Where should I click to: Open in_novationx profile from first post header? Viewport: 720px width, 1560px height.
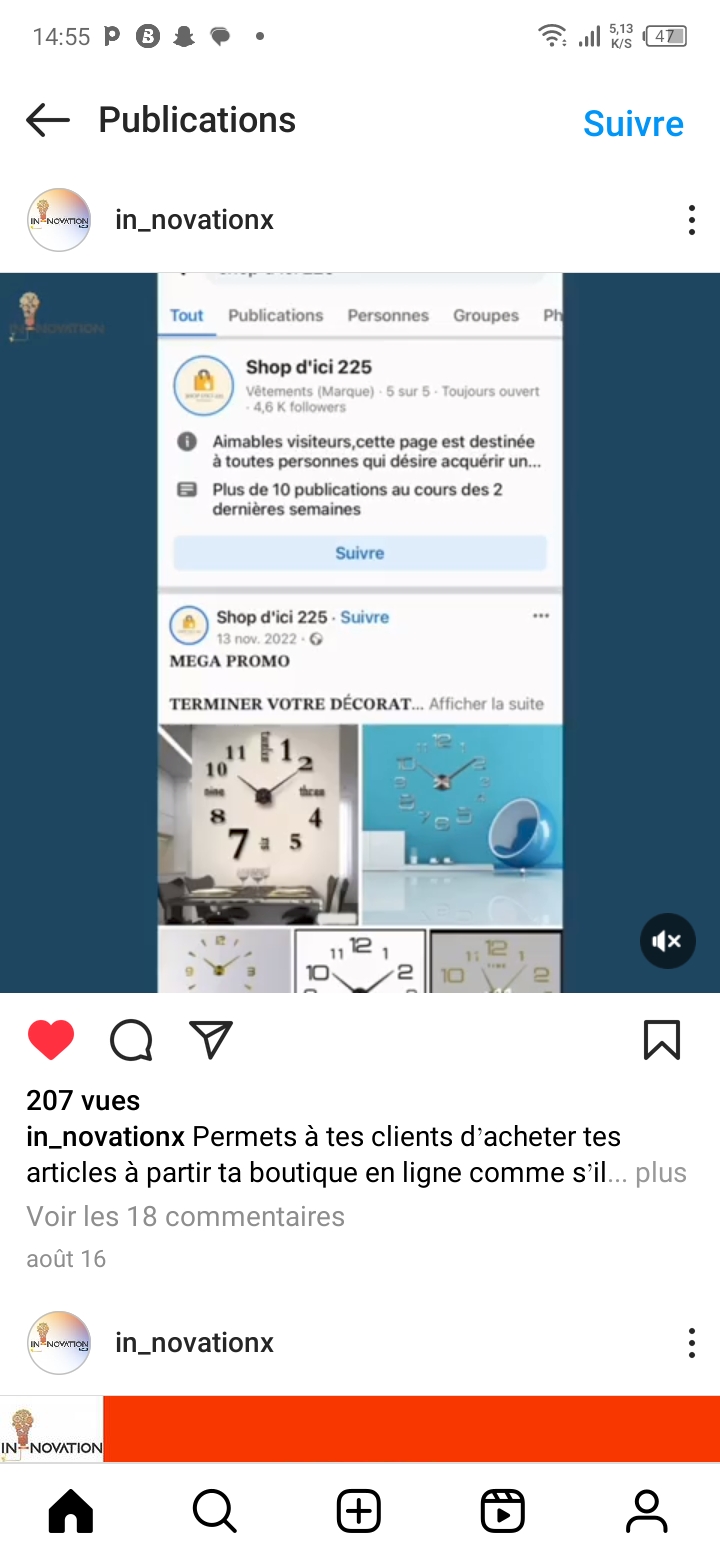pyautogui.click(x=195, y=220)
